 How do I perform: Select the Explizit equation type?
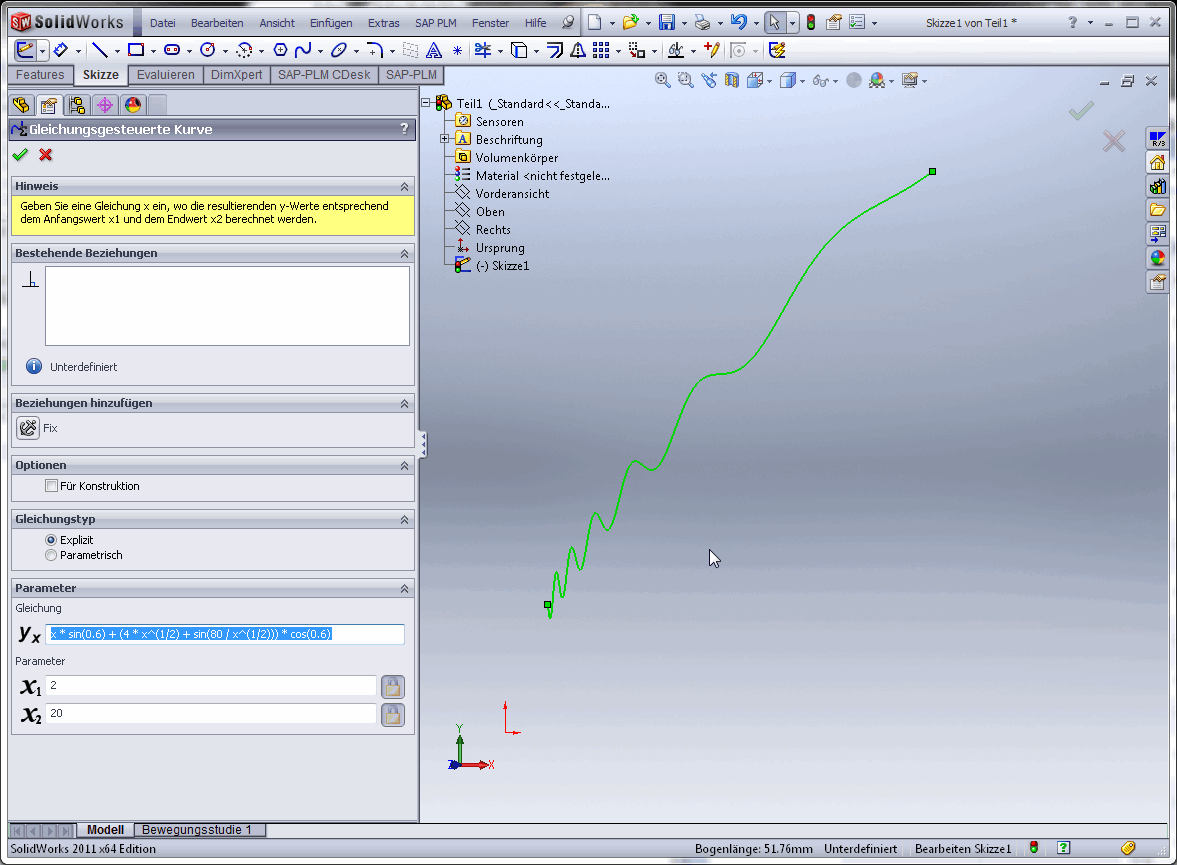click(52, 540)
